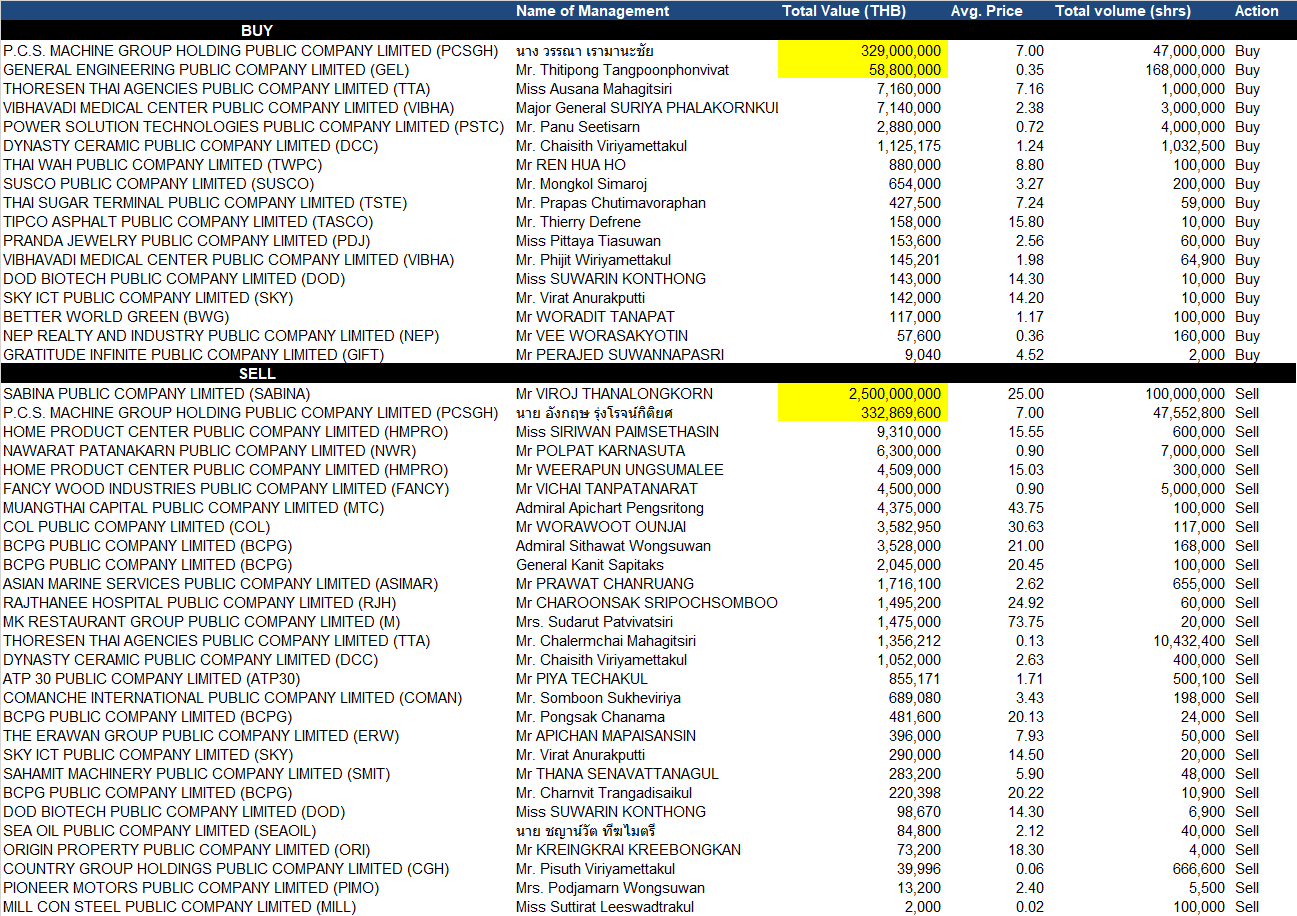This screenshot has height=916, width=1297.
Task: Select COMANCHE INTERNATIONAL (COMAN) cell
Action: 232,698
